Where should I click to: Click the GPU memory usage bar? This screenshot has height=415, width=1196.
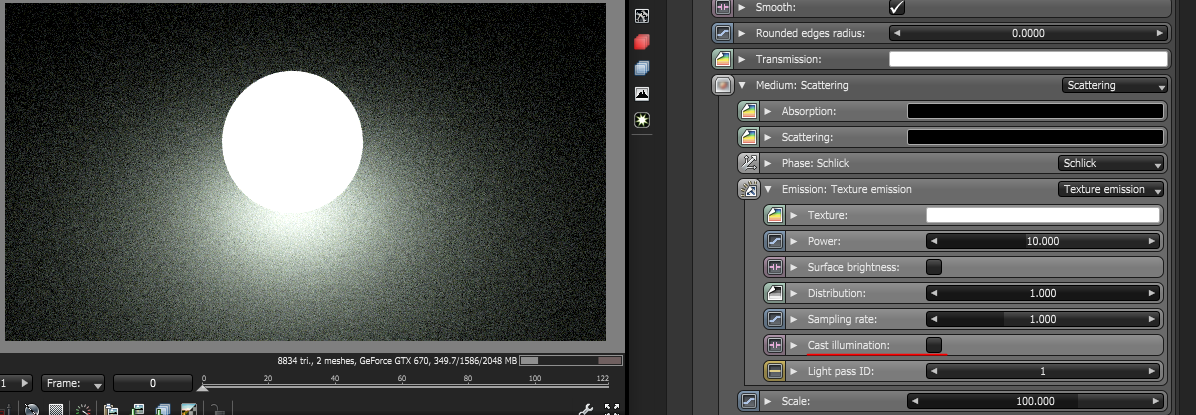(x=571, y=360)
